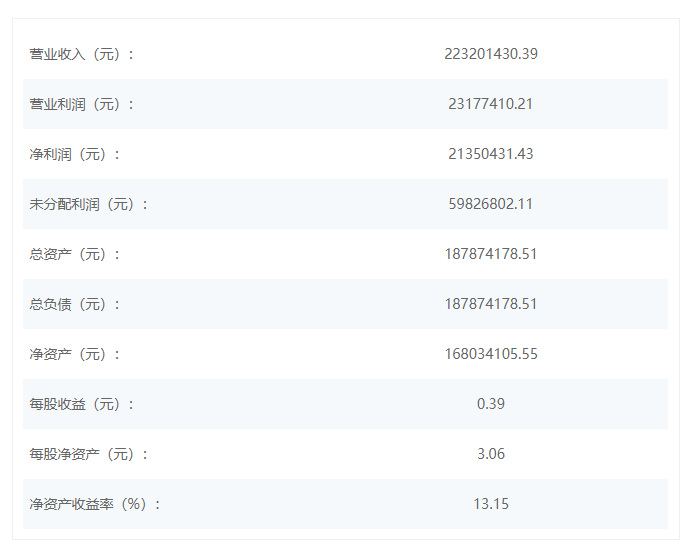
Task: Click the 净资产（元） row label
Action: 75,354
